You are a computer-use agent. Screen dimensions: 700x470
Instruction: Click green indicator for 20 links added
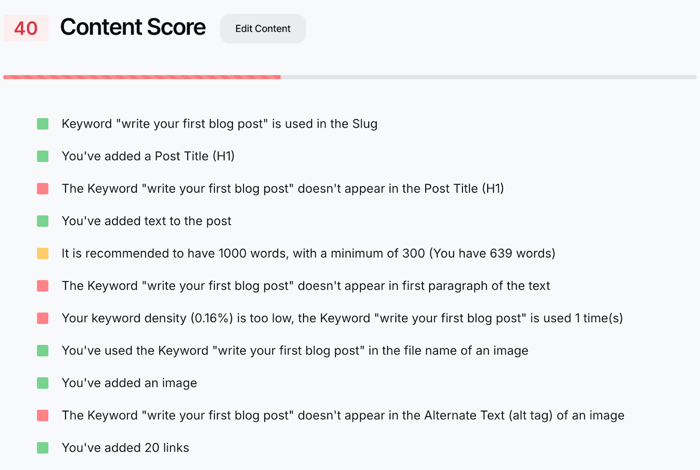coord(43,448)
